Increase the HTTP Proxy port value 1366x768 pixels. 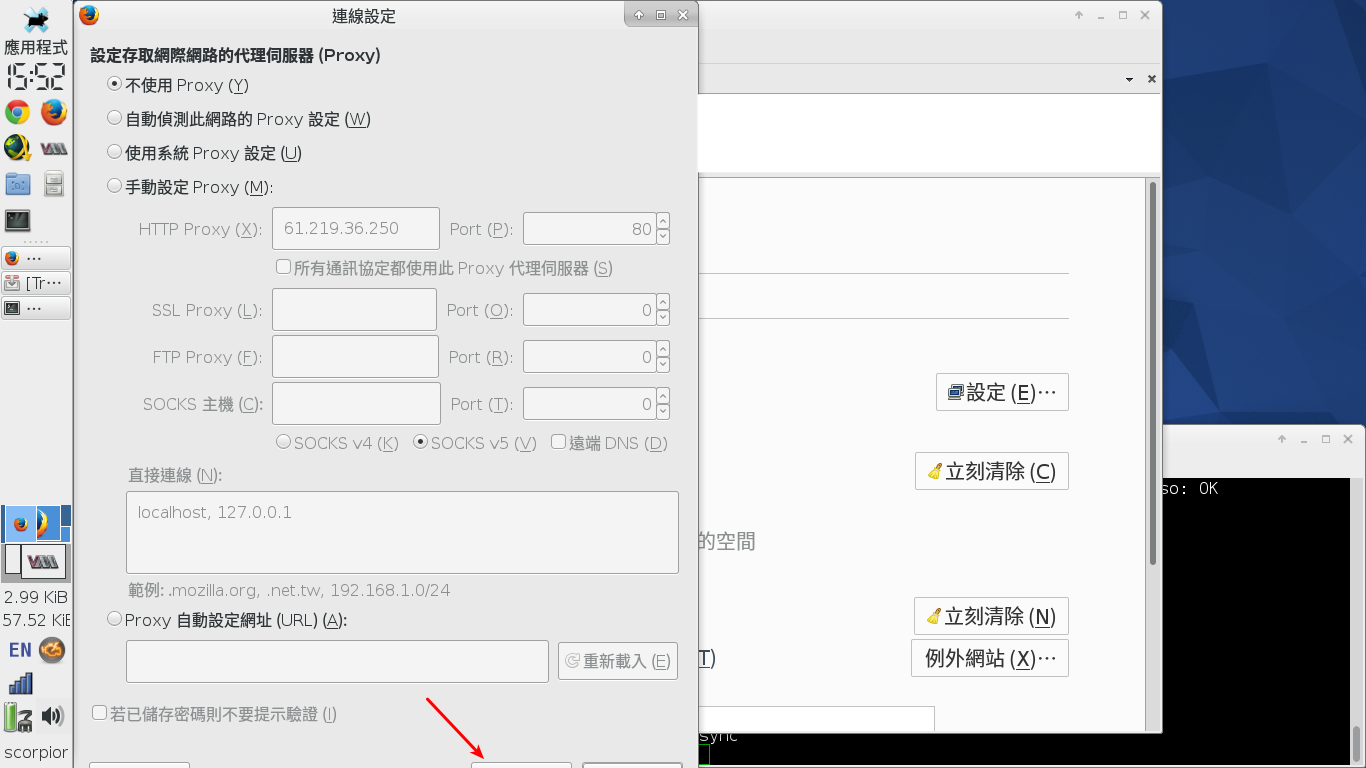pos(663,221)
